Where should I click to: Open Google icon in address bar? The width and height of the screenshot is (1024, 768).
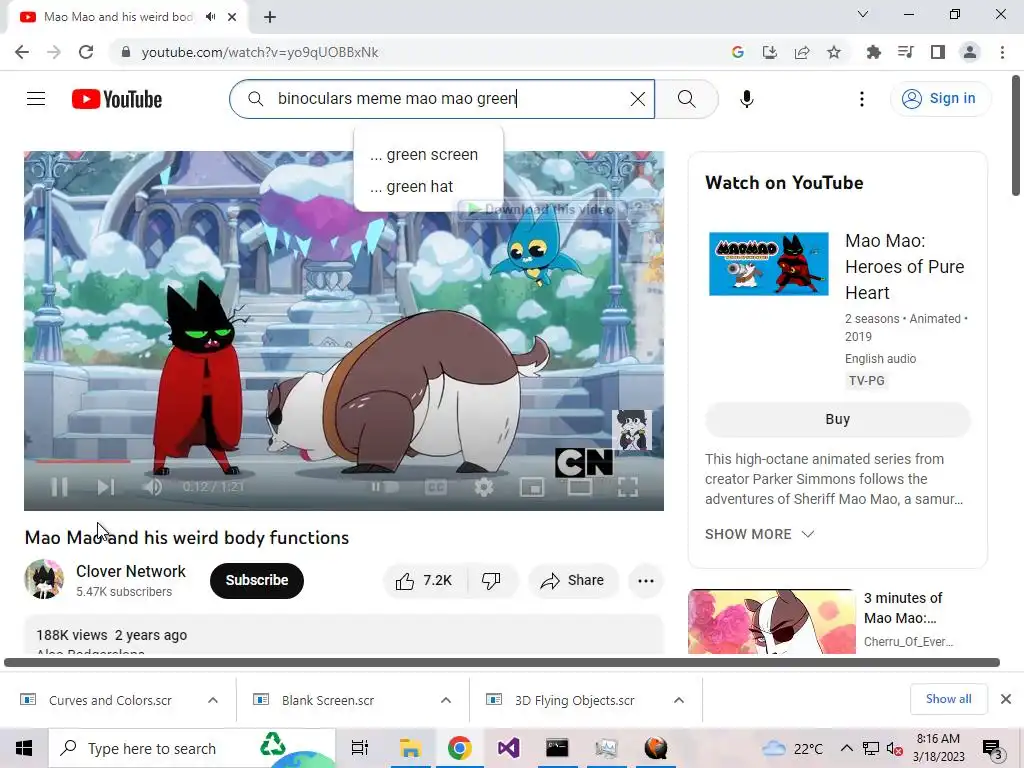click(x=738, y=52)
